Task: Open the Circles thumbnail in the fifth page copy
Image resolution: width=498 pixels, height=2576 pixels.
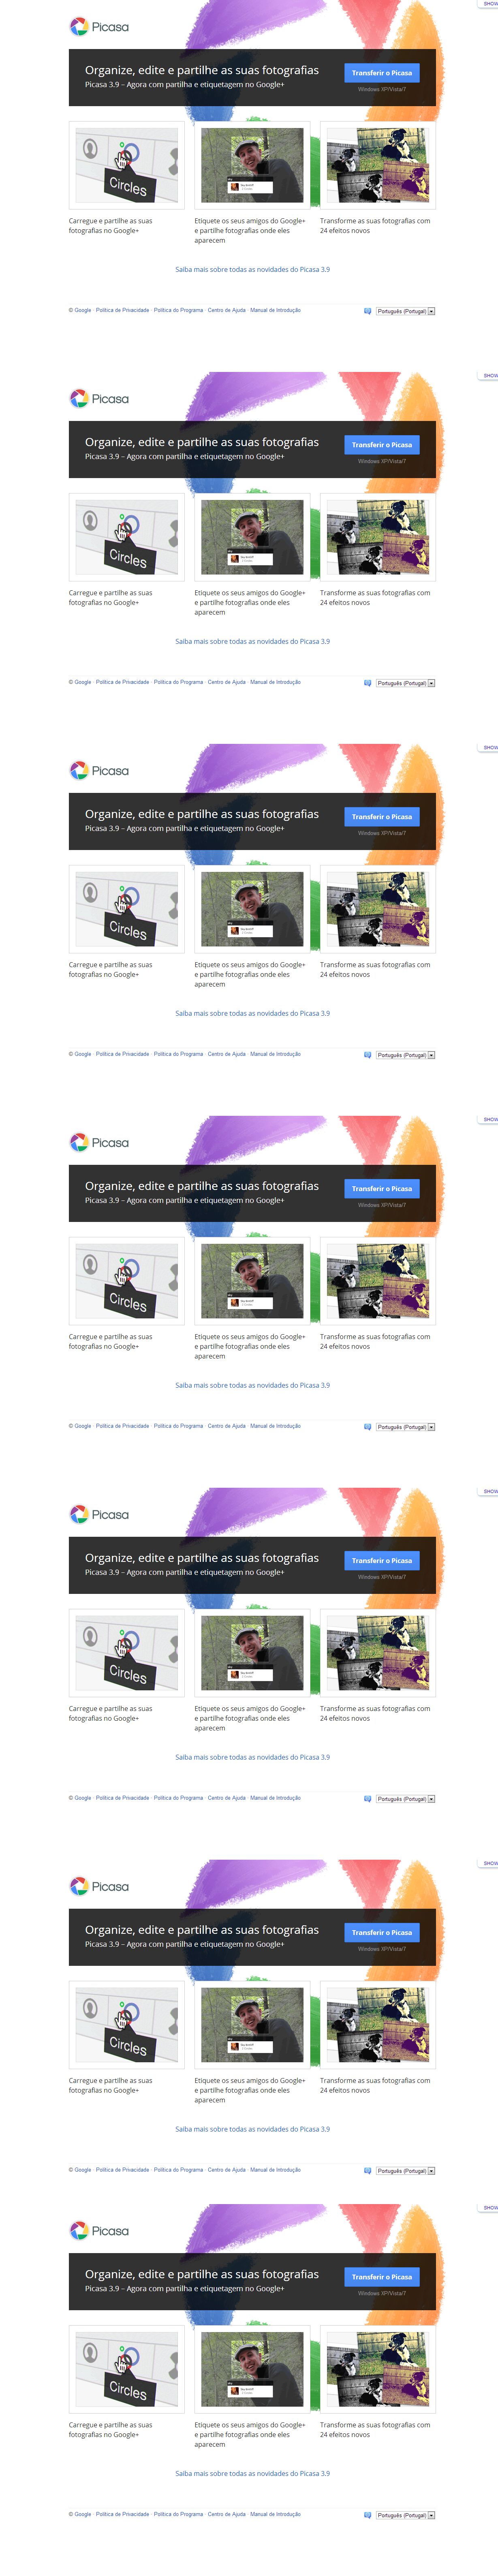Action: click(x=126, y=1653)
